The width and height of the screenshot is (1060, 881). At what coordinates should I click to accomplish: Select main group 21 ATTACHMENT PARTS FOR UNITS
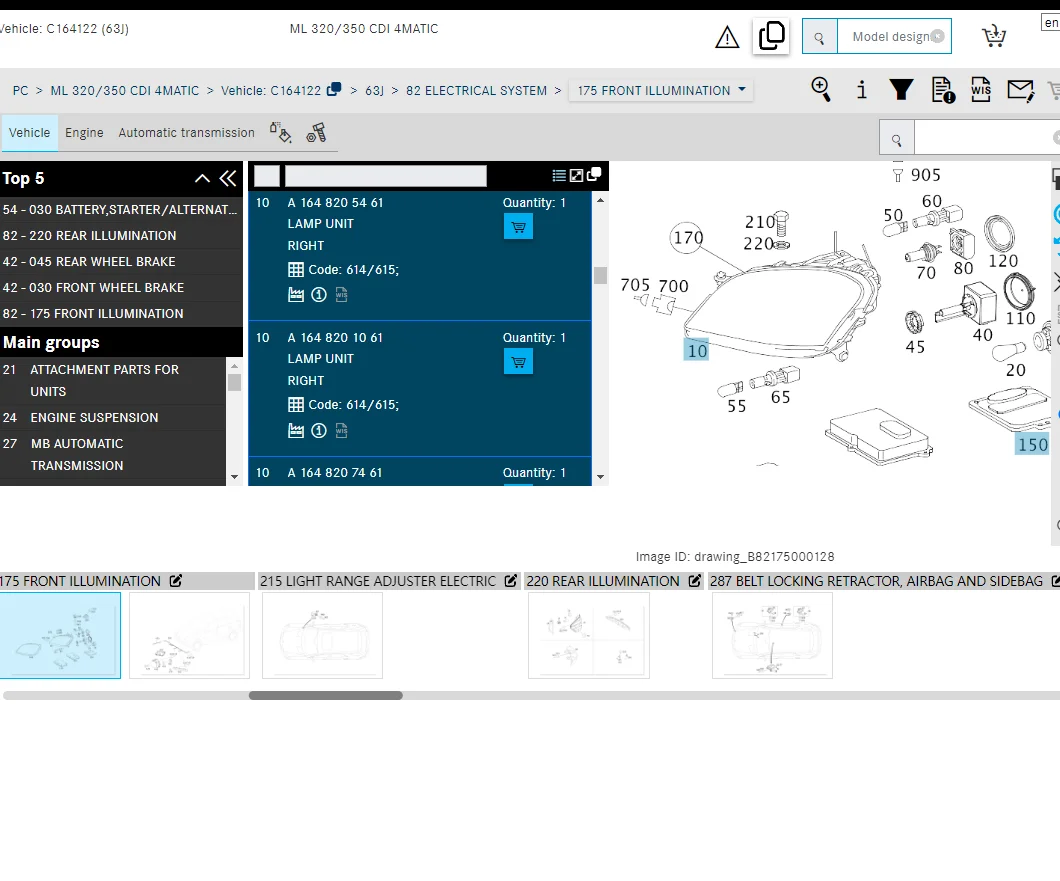[113, 381]
